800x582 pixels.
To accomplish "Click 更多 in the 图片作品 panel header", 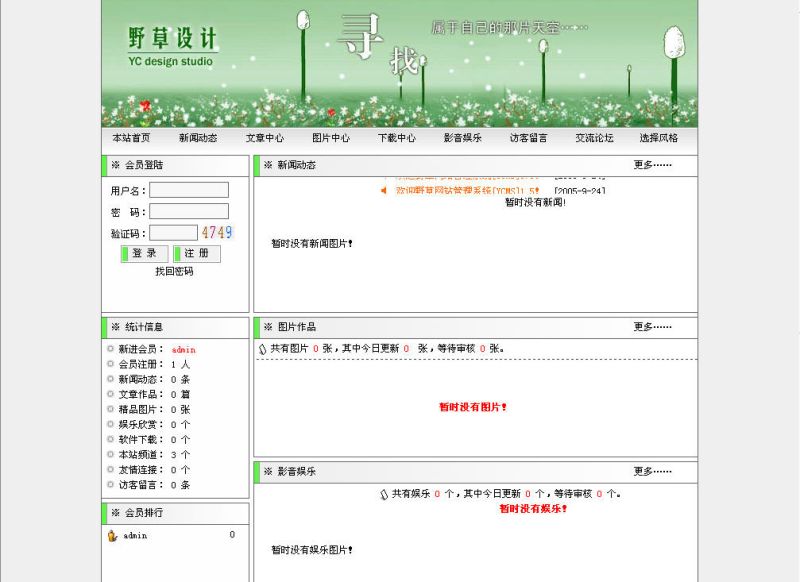I will click(653, 326).
